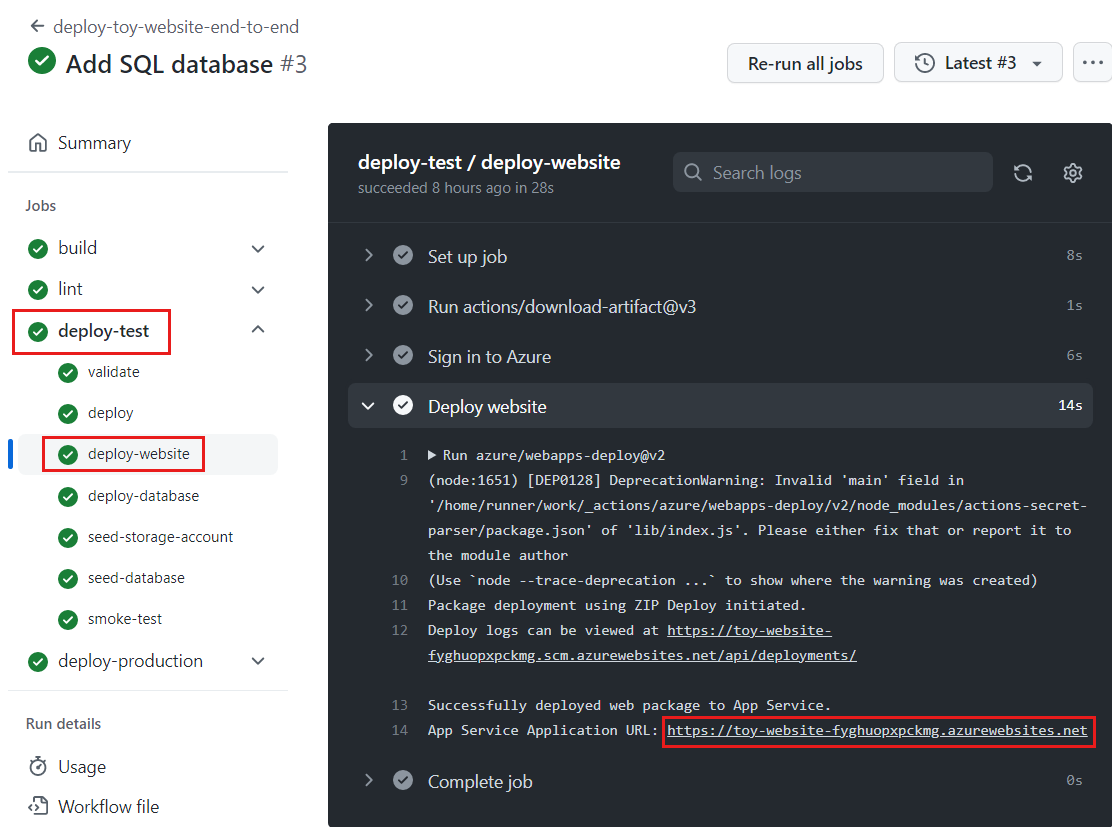1112x827 pixels.
Task: Open the Usage run details
Action: (82, 767)
